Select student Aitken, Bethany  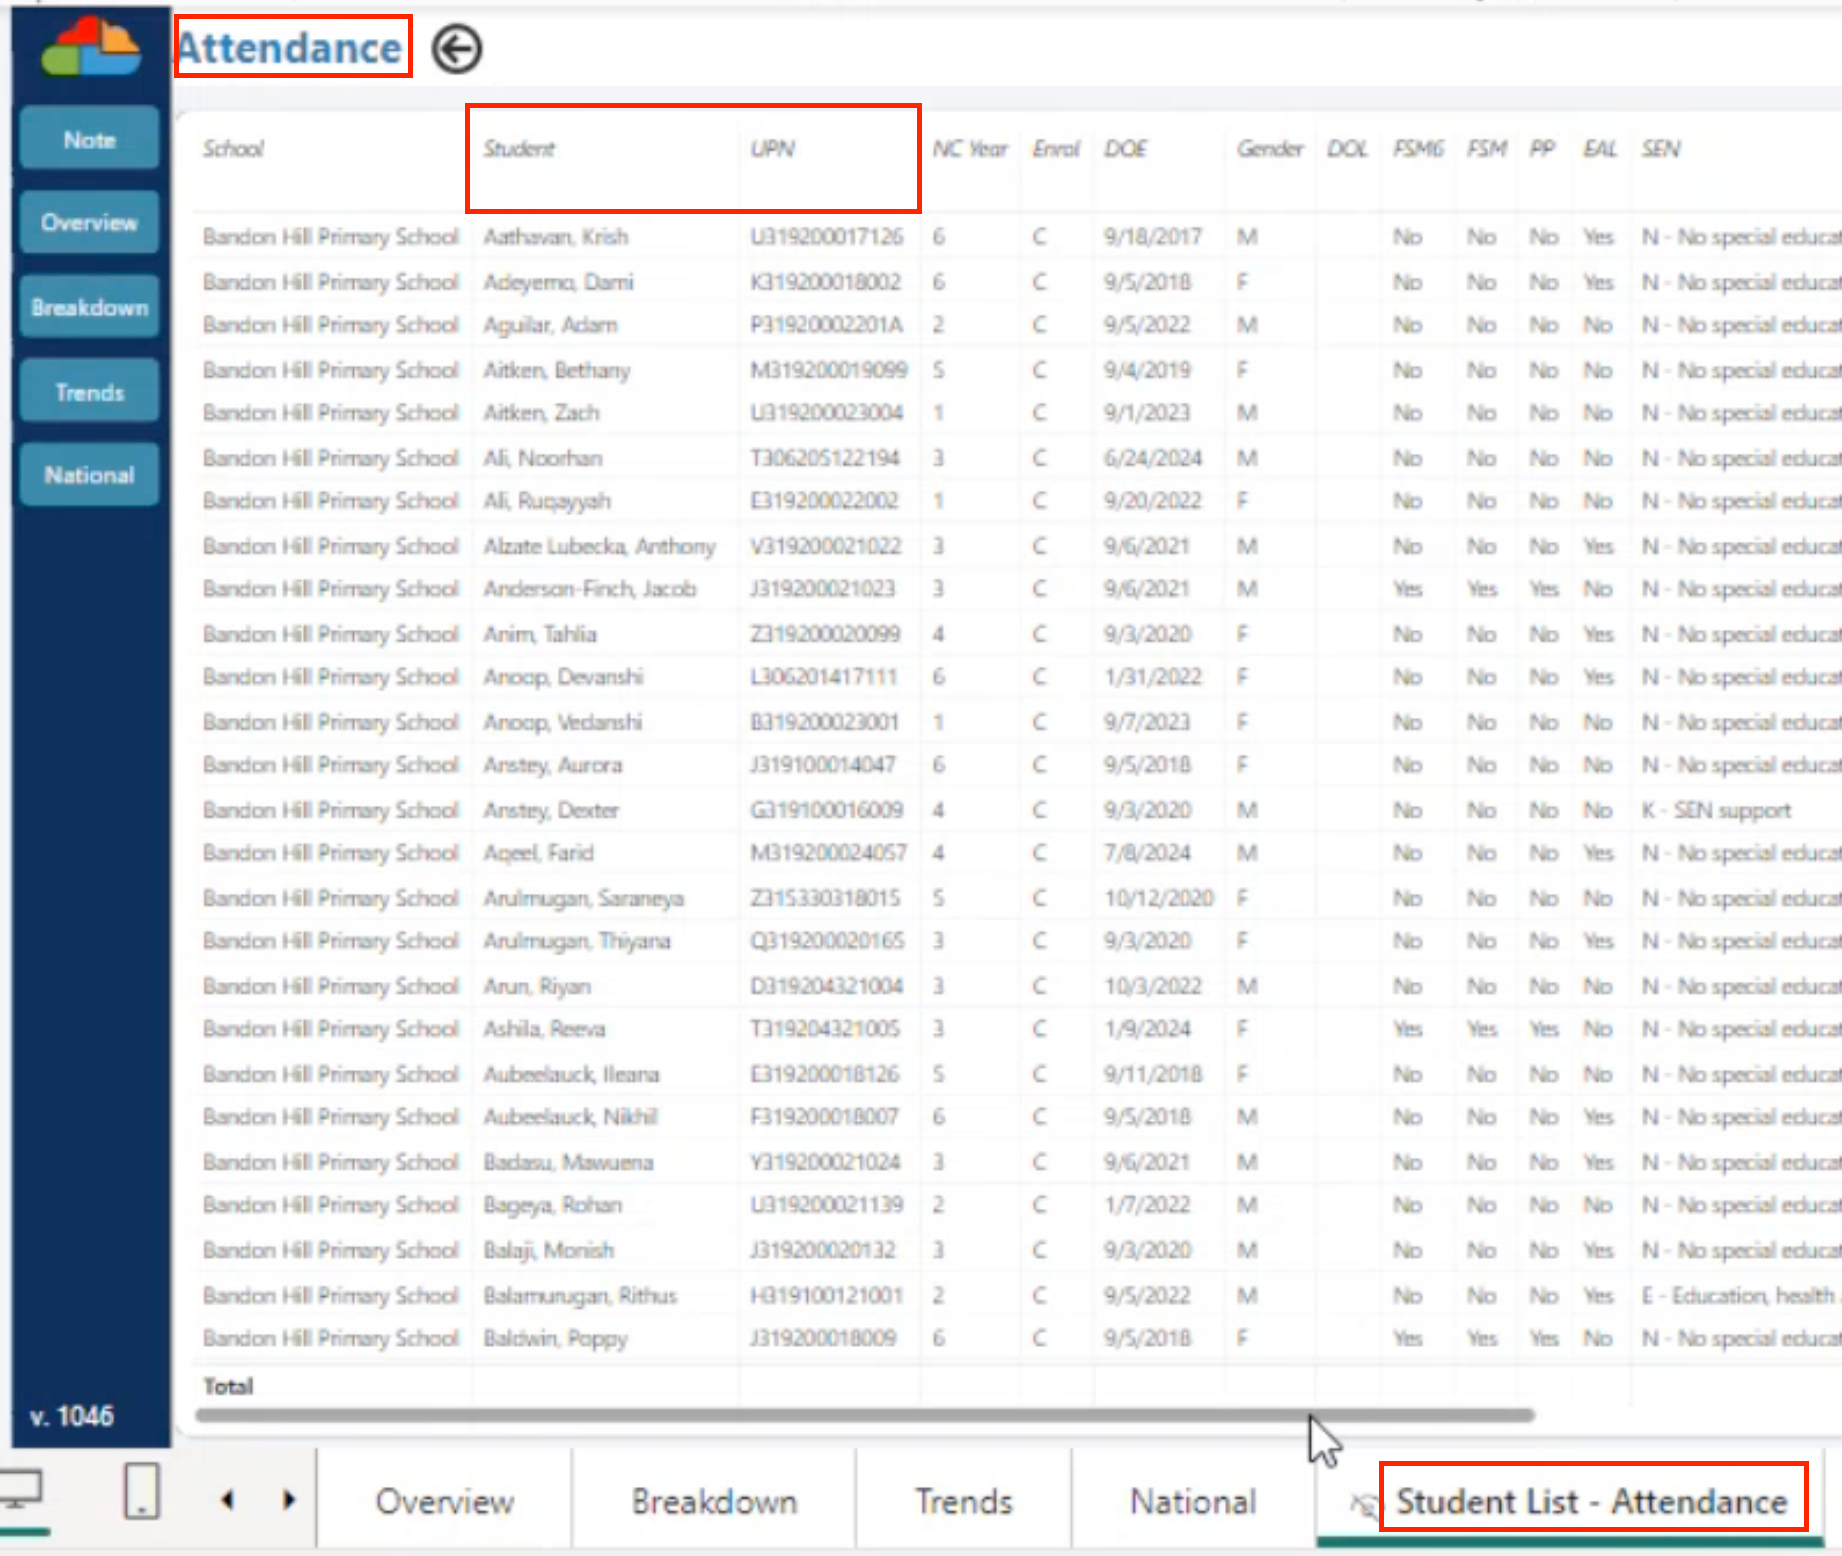point(557,370)
